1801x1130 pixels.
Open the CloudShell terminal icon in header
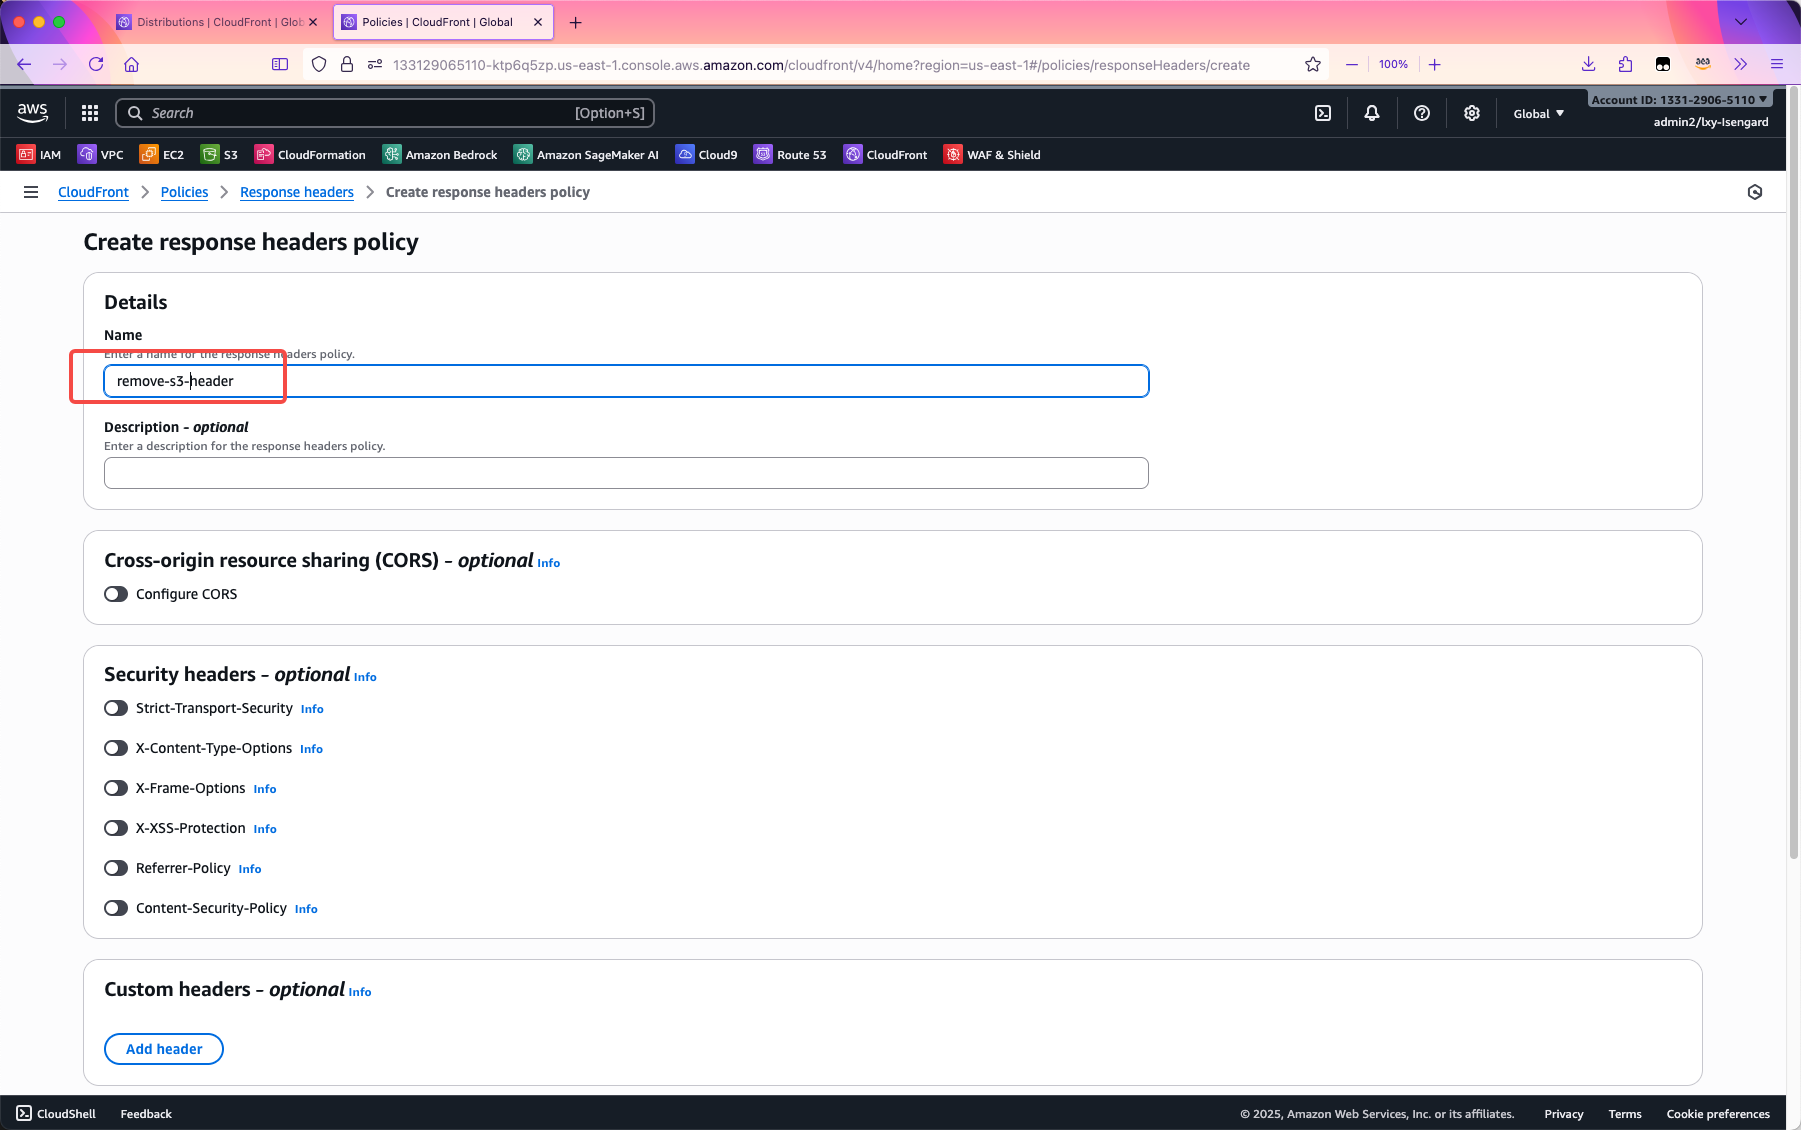1322,113
